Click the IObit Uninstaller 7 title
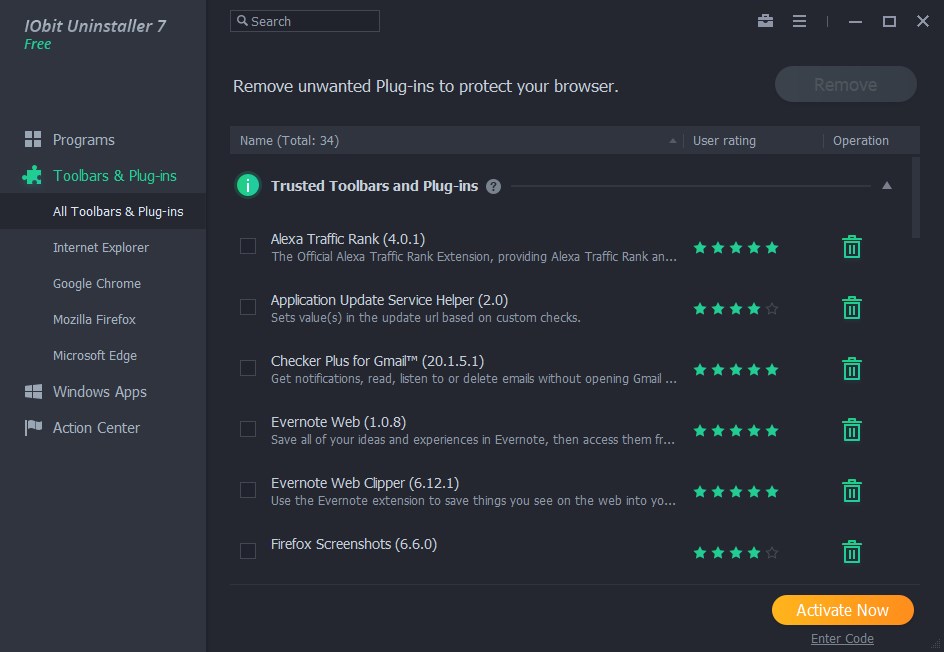 (x=95, y=26)
